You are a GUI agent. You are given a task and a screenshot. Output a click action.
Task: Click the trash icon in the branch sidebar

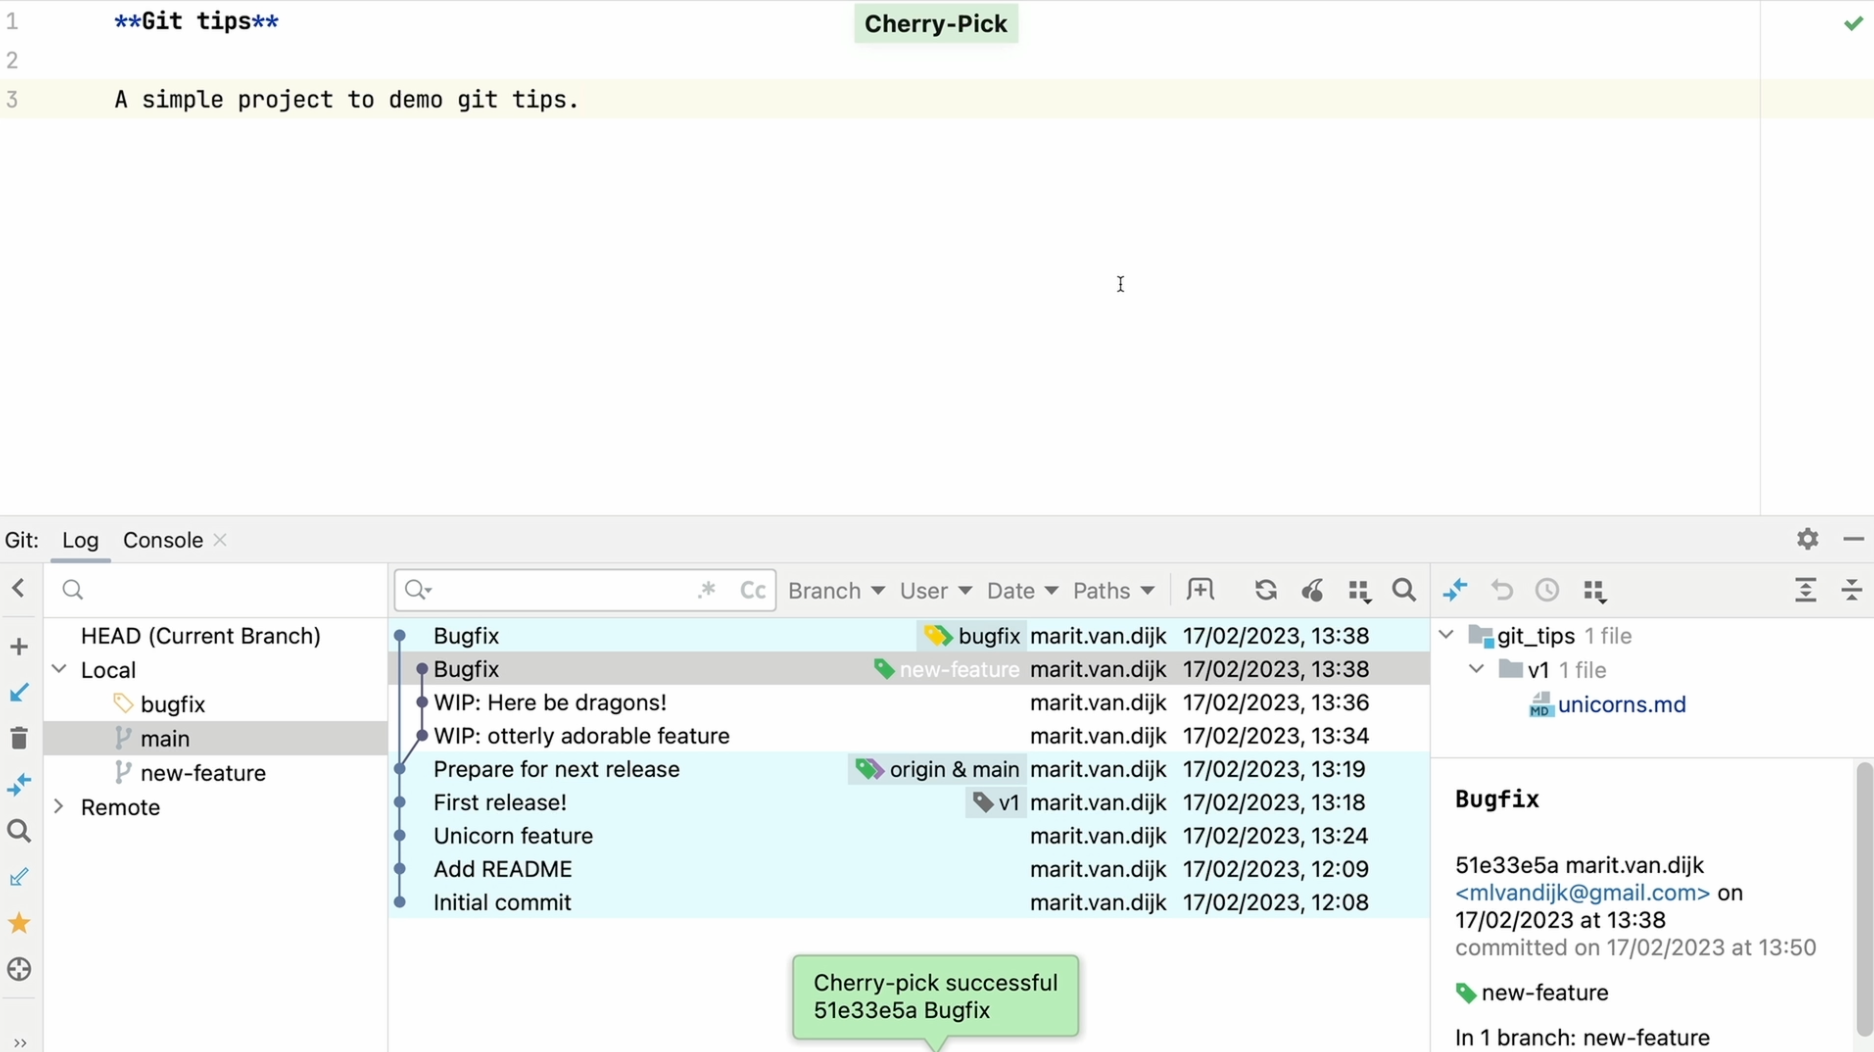(x=18, y=737)
